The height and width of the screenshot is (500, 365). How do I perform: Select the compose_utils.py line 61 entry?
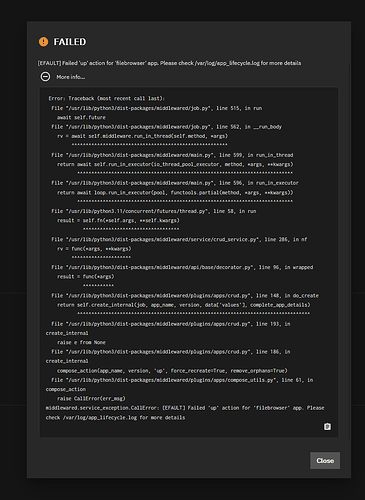pos(179,384)
